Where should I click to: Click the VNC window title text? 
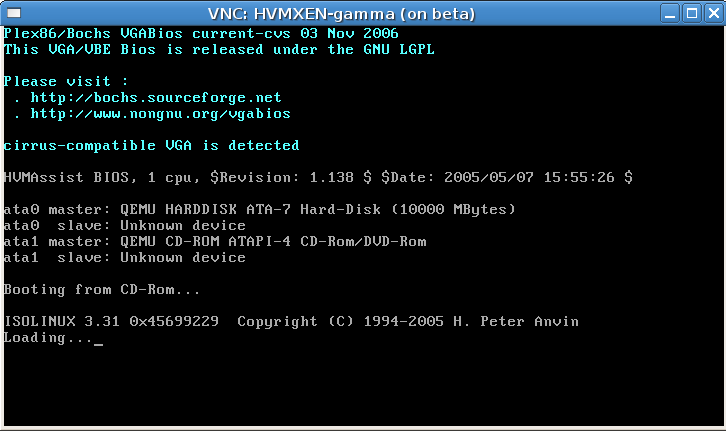tap(341, 14)
